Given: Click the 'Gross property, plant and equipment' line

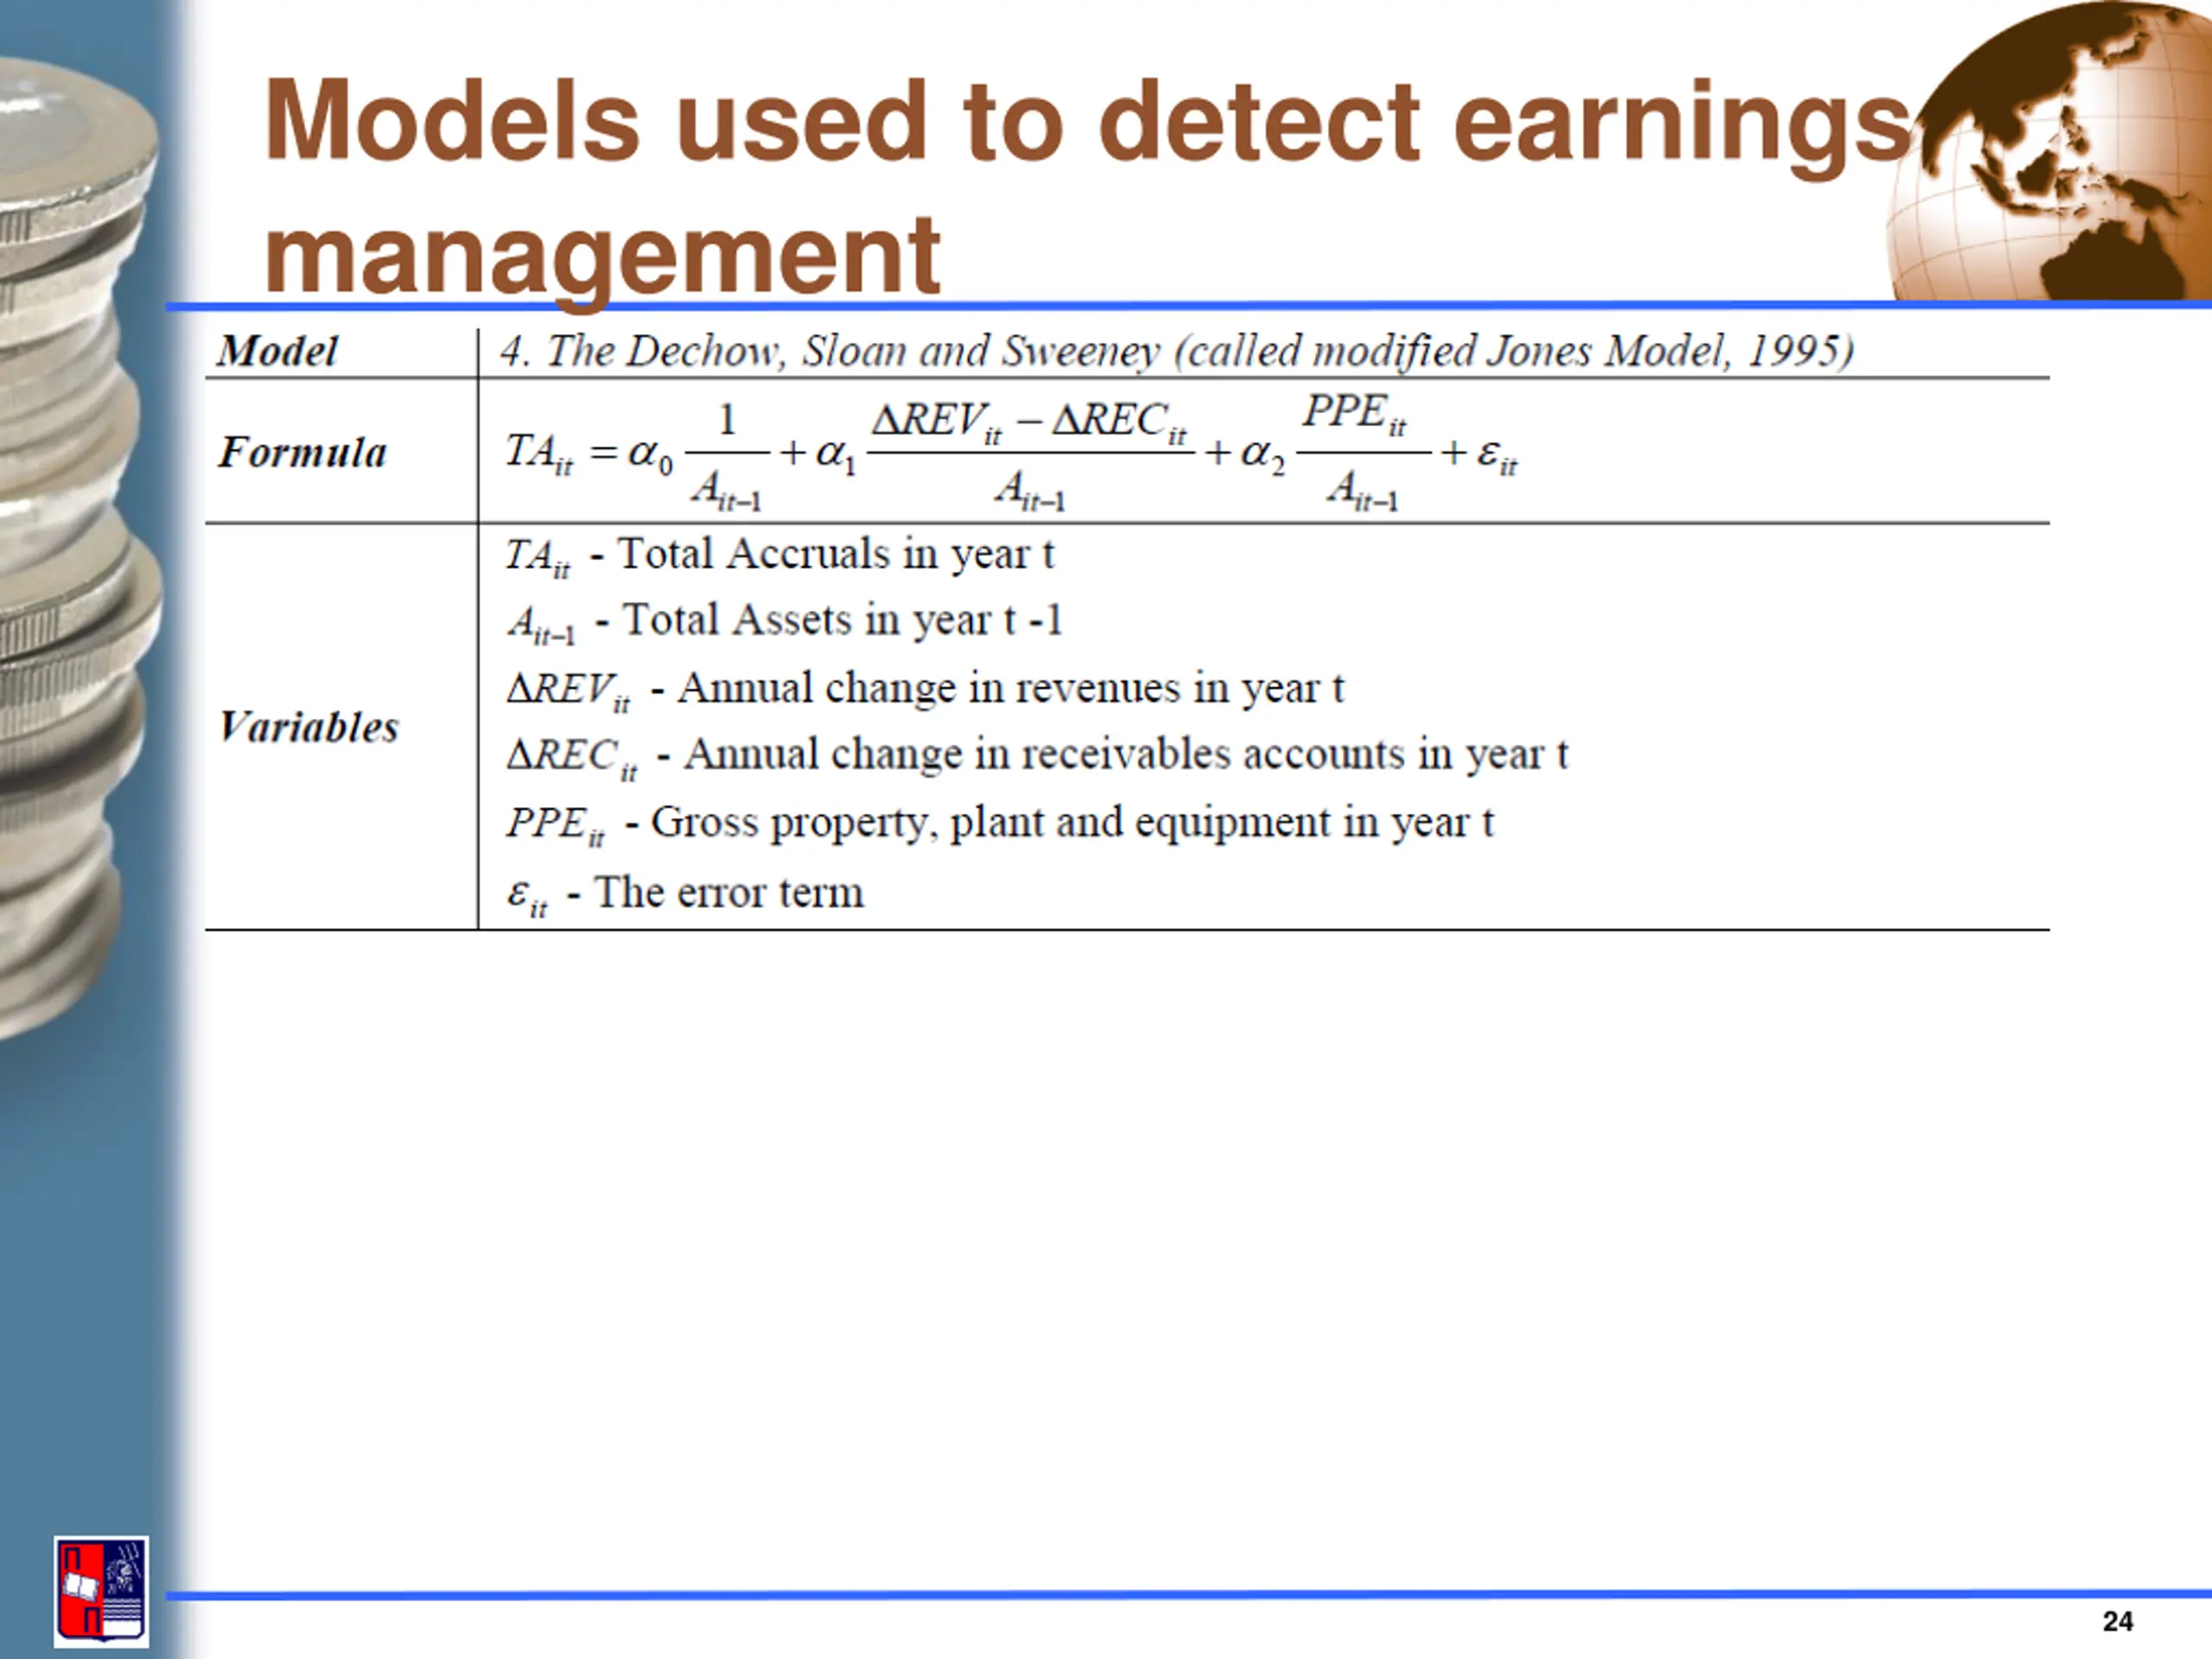Looking at the screenshot, I should [1071, 822].
